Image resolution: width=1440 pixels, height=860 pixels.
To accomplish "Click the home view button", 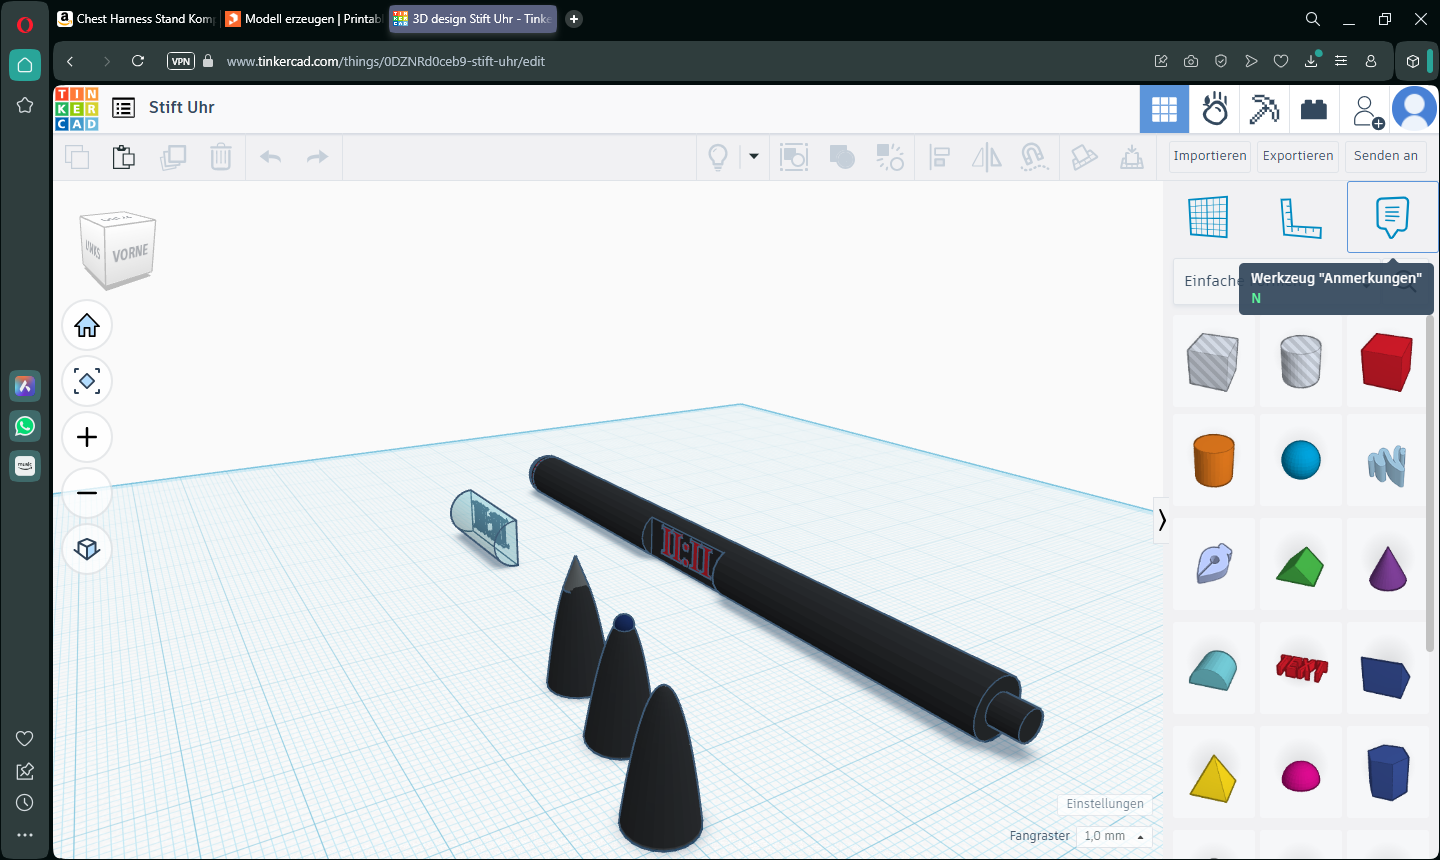I will pos(87,326).
